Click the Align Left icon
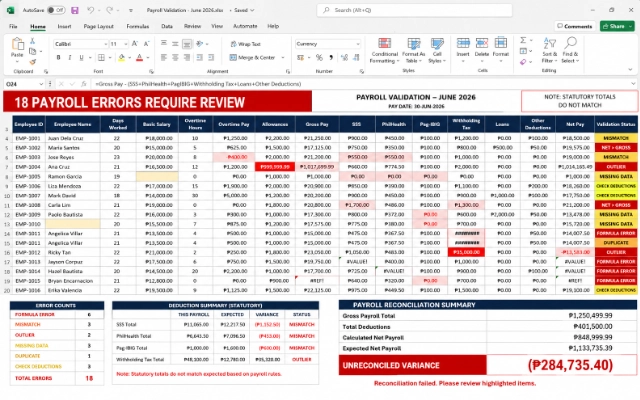The width and height of the screenshot is (640, 400). click(x=164, y=58)
